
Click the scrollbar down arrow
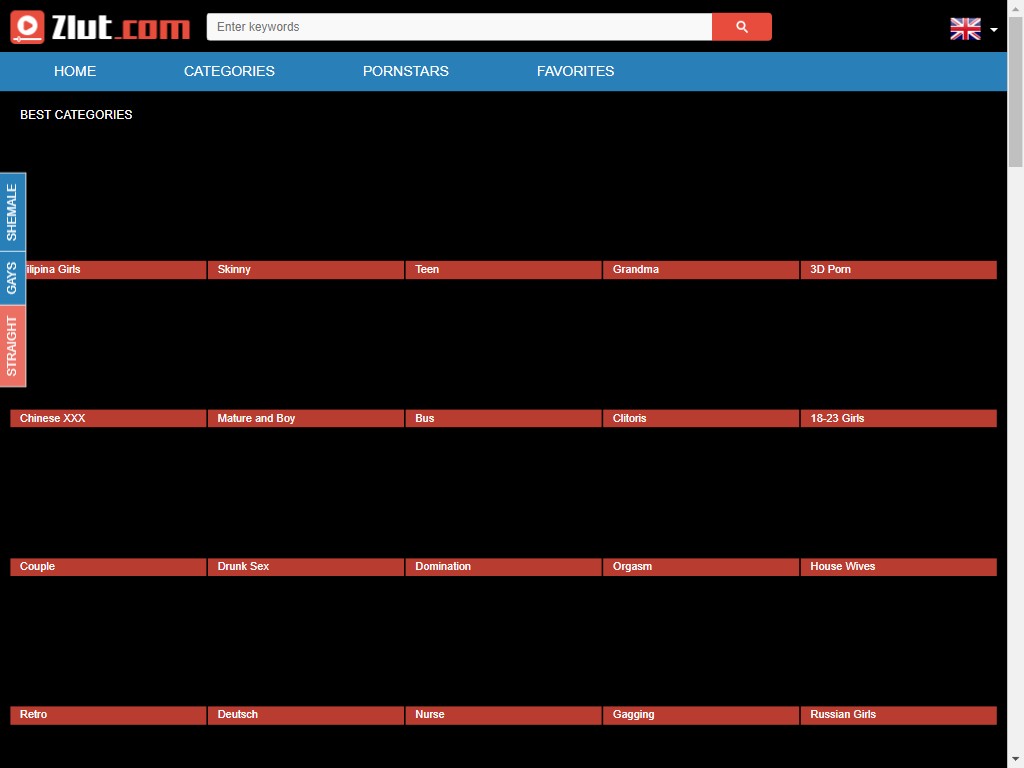click(x=1016, y=760)
